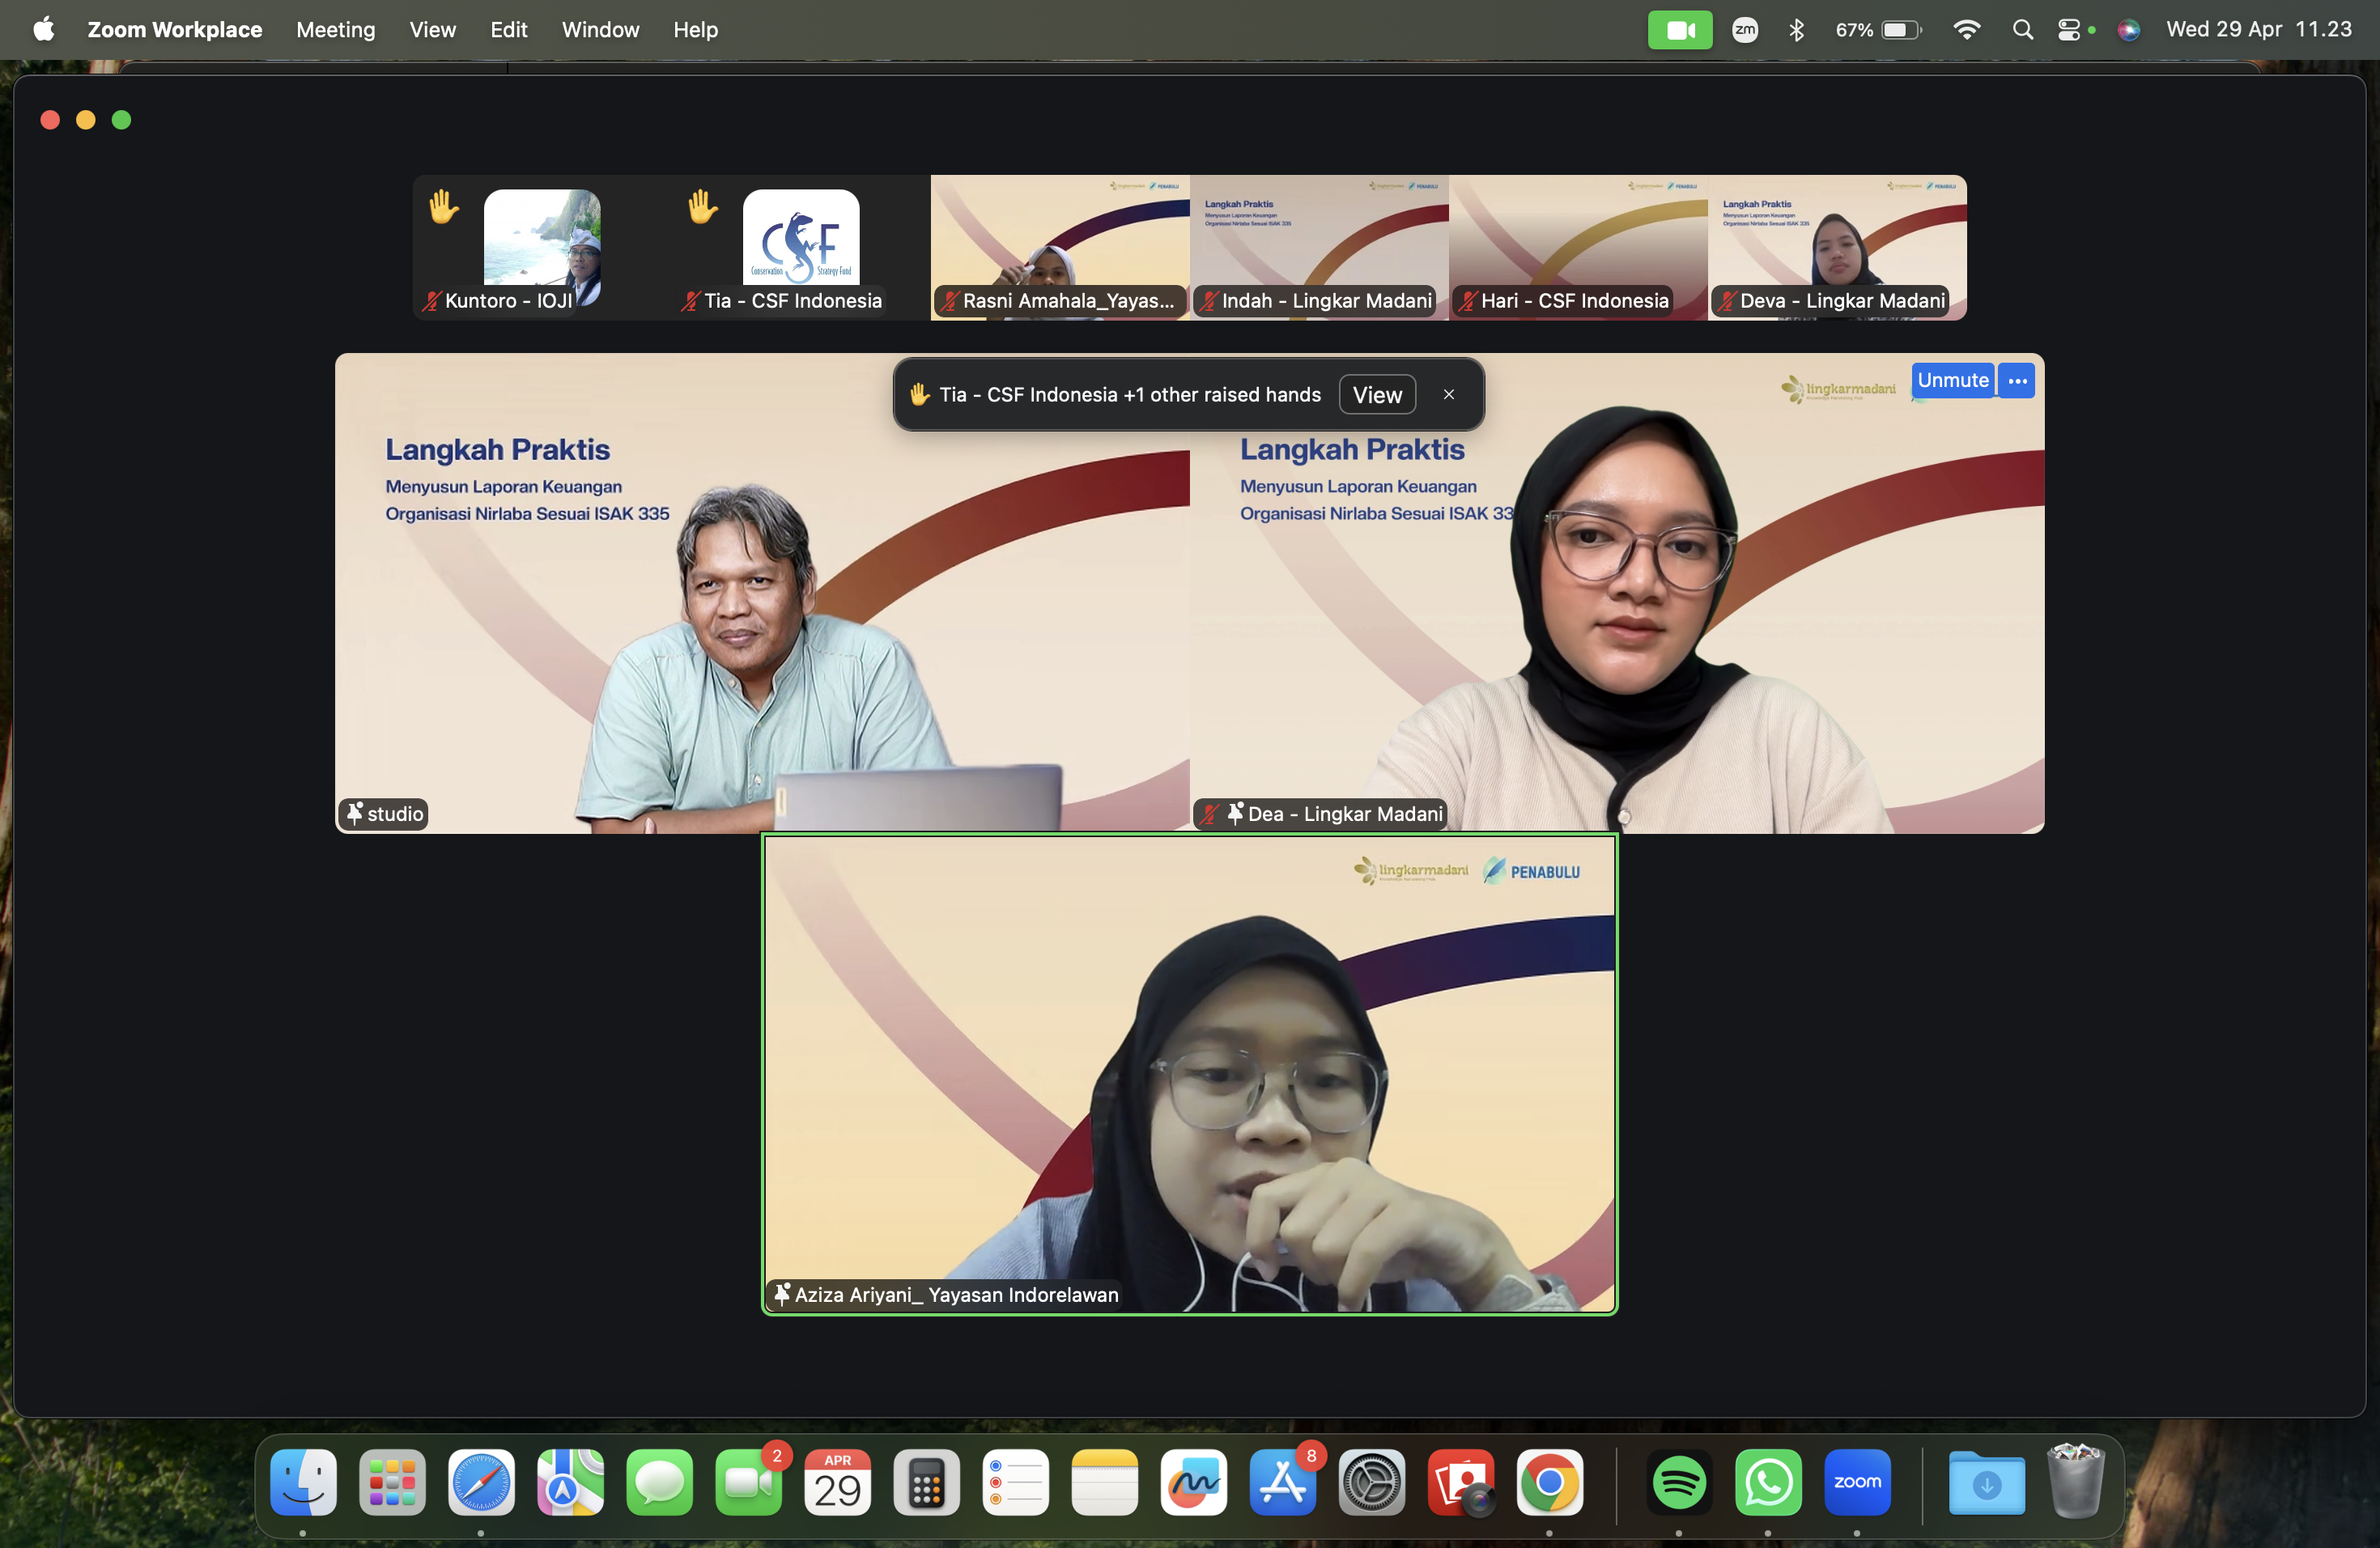2380x1548 pixels.
Task: Open the Zoom menu bar status icon
Action: [x=1745, y=30]
